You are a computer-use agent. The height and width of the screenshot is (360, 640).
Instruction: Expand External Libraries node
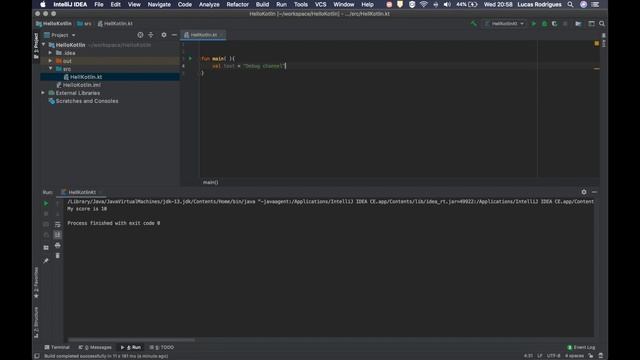[x=43, y=93]
